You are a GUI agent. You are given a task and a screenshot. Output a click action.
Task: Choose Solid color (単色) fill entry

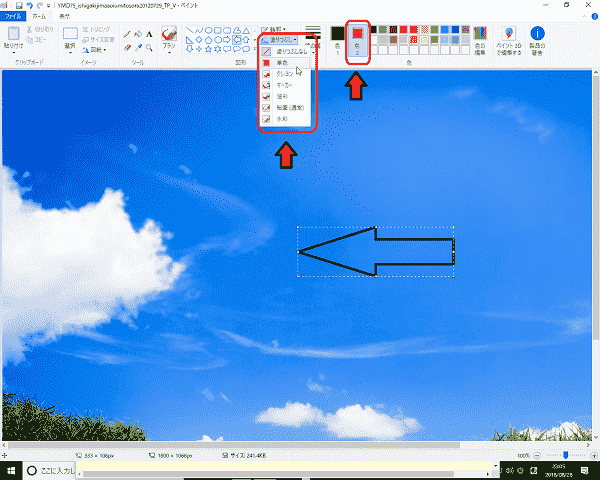pos(285,62)
